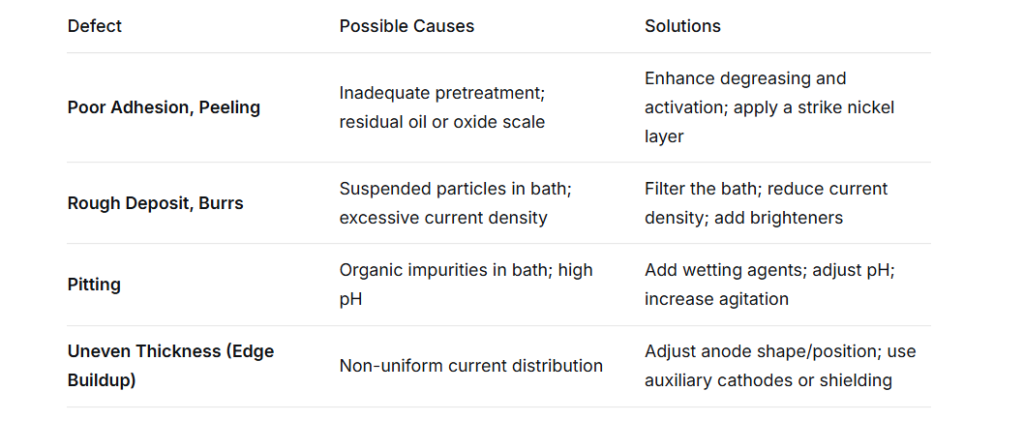Image resolution: width=1024 pixels, height=421 pixels.
Task: Click the phrase "excessive current density"
Action: pos(443,217)
